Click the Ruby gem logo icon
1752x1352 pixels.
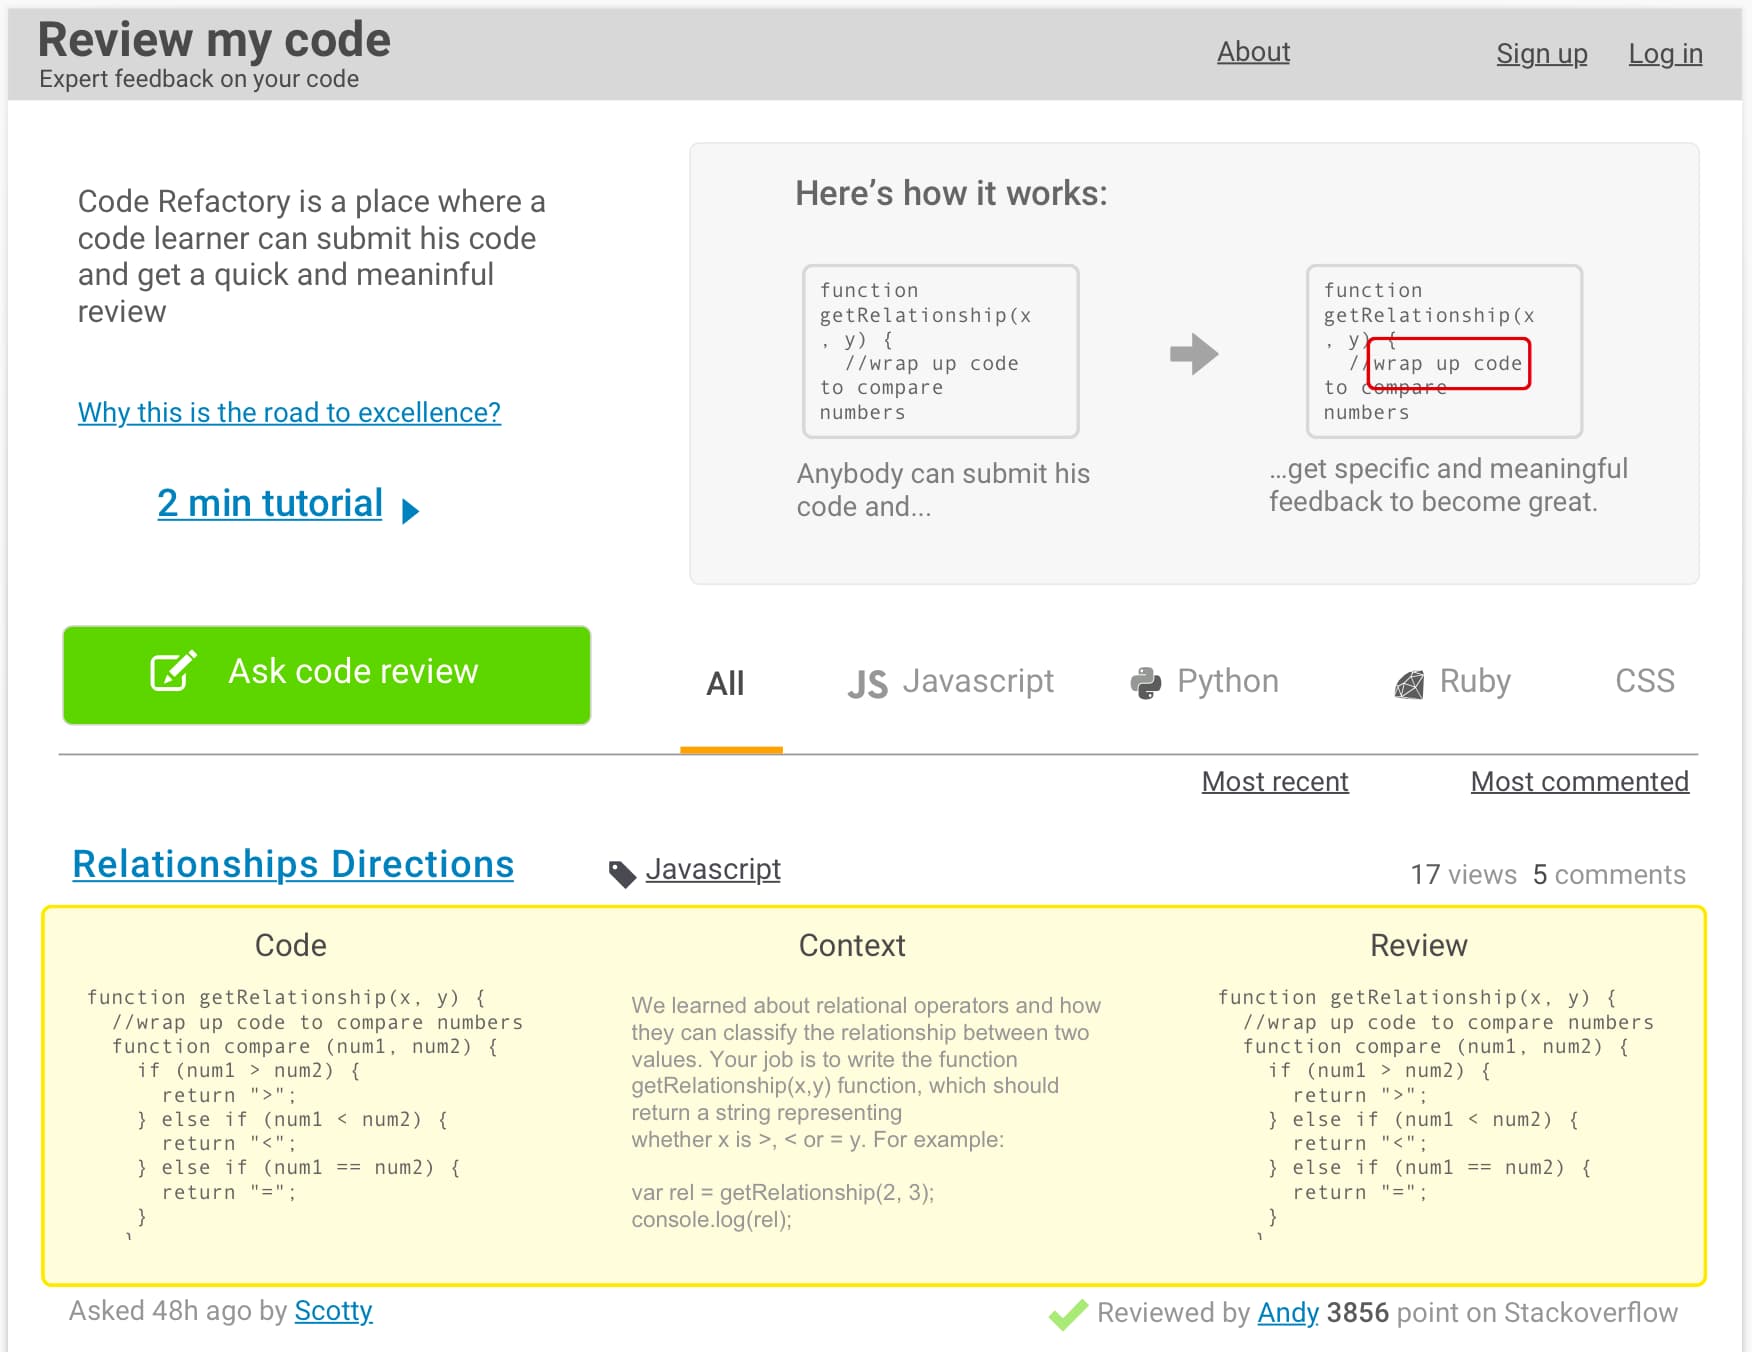[x=1409, y=685]
